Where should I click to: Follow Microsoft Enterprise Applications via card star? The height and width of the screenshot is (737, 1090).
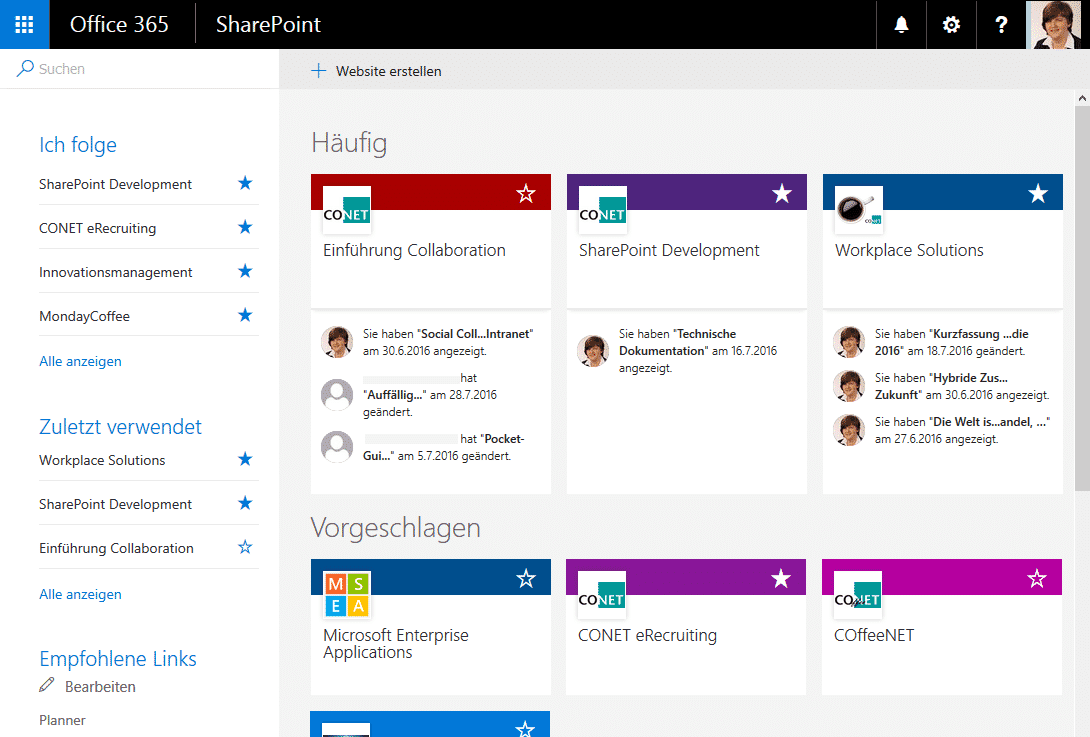(x=526, y=578)
